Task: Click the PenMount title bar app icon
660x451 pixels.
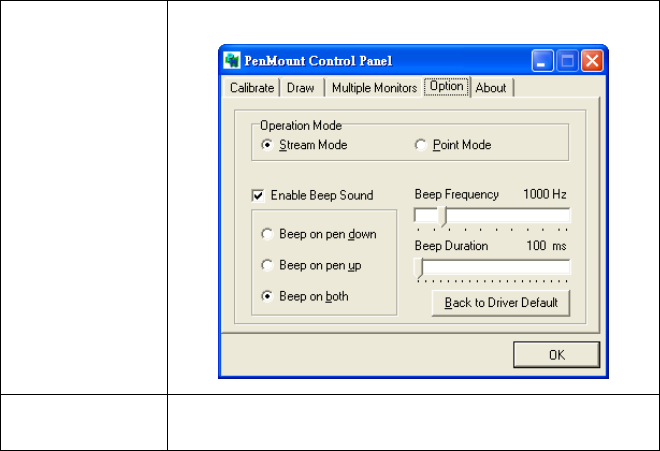Action: [232, 61]
